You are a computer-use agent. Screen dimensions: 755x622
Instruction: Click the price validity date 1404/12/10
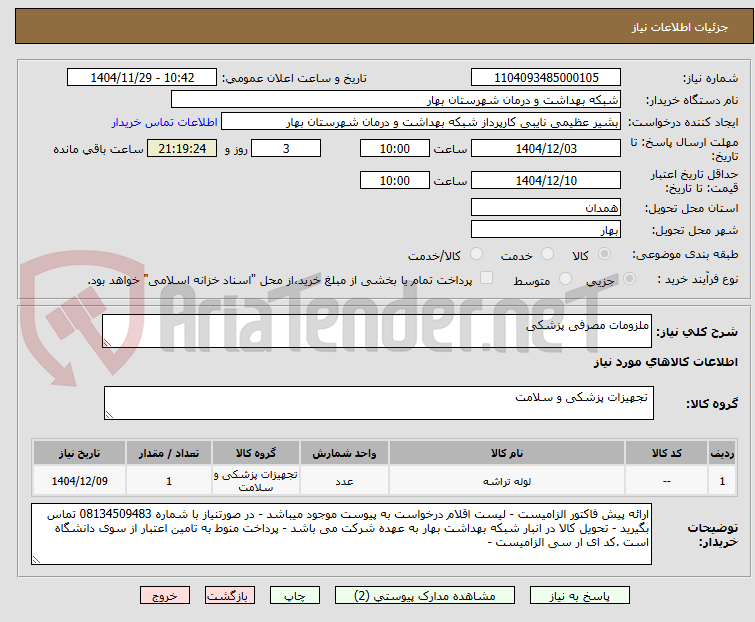tap(546, 181)
